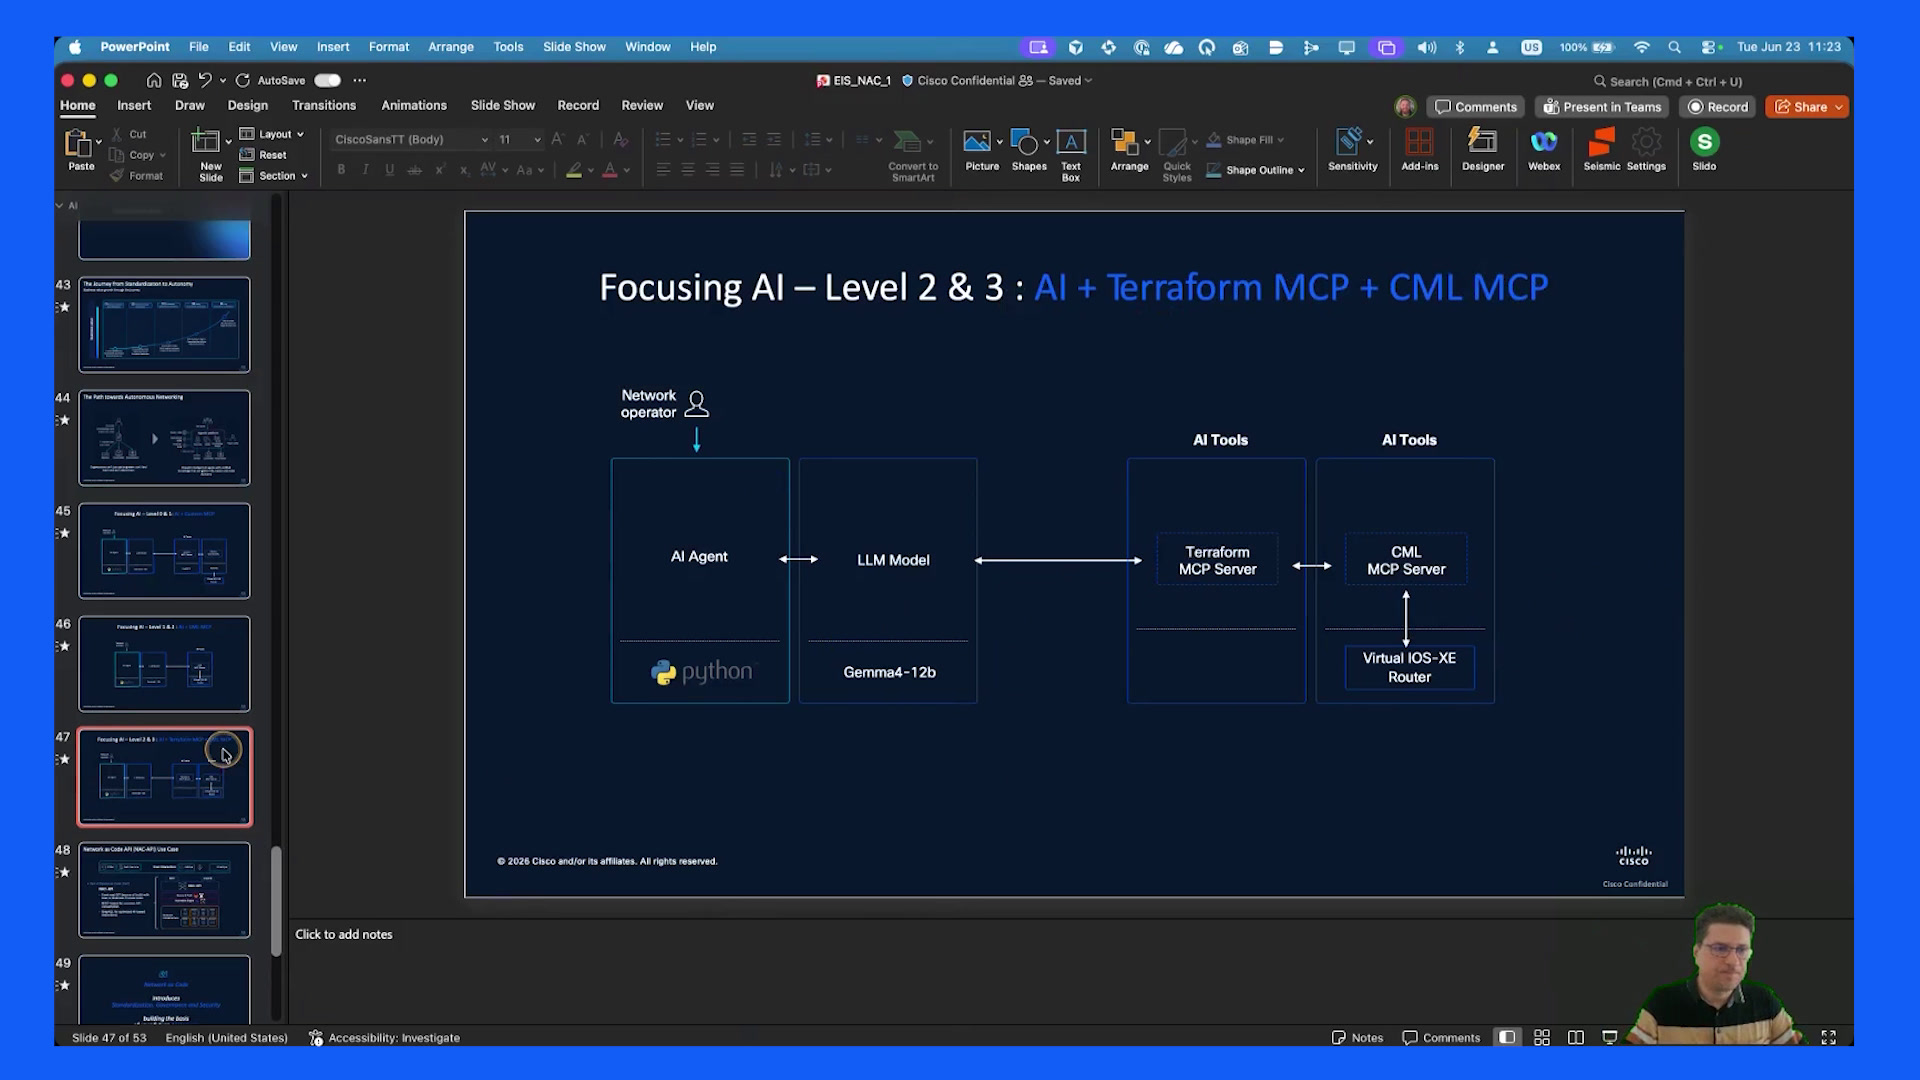1920x1080 pixels.
Task: Click the Present in Teams button
Action: [x=1603, y=107]
